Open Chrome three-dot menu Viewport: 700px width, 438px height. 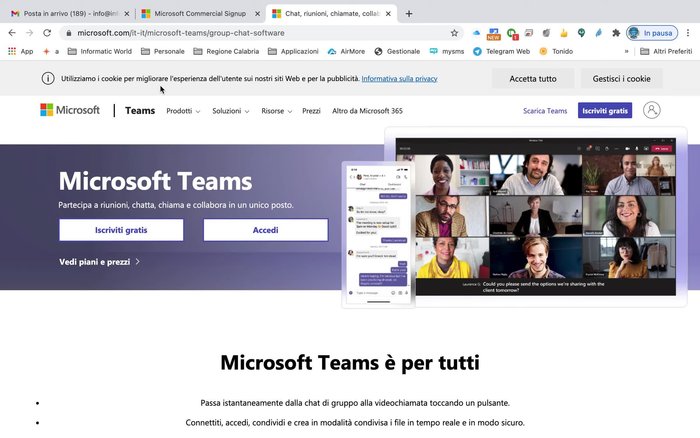(x=688, y=33)
